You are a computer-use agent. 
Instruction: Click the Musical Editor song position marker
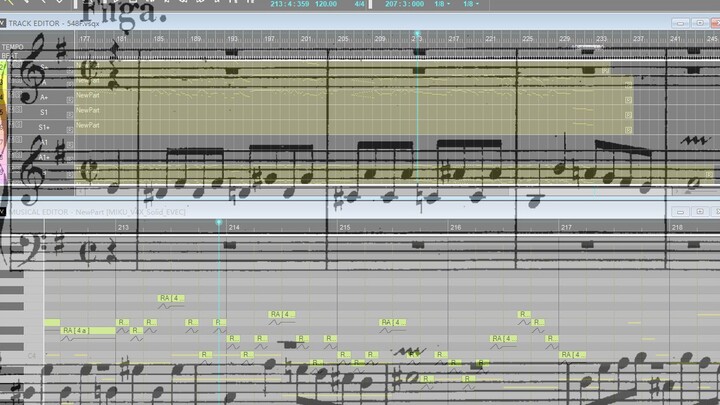[x=219, y=223]
